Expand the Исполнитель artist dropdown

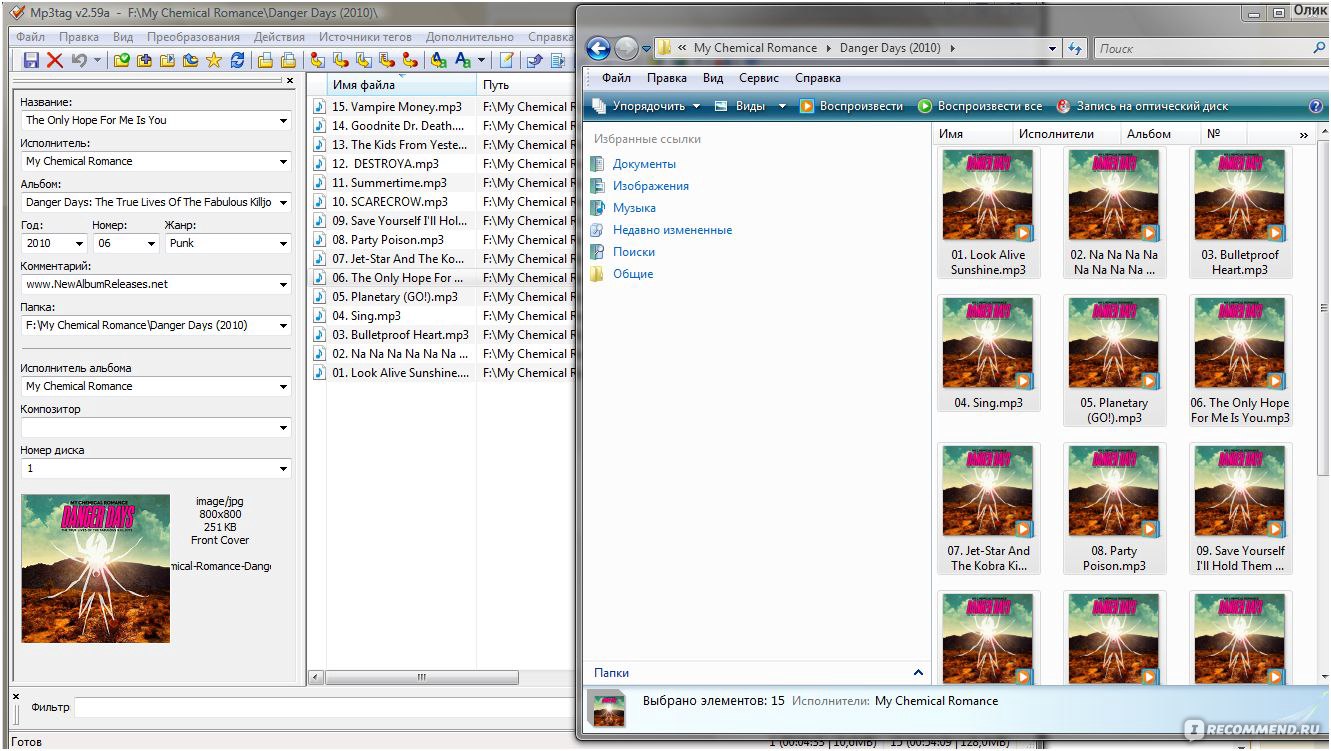(x=283, y=162)
